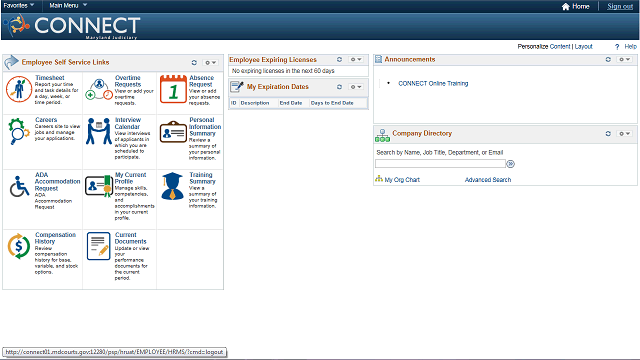Click the My Current Profile link text
This screenshot has width=640, height=360.
[130, 178]
